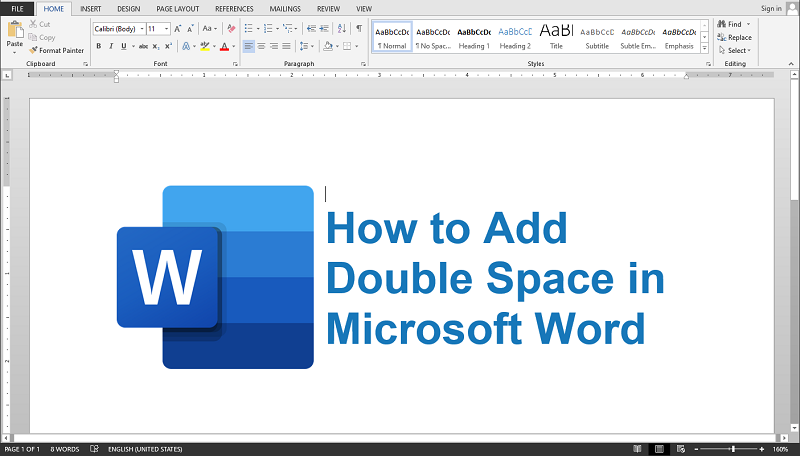Switch to the REFERENCES tab
Image resolution: width=800 pixels, height=456 pixels.
tap(234, 9)
